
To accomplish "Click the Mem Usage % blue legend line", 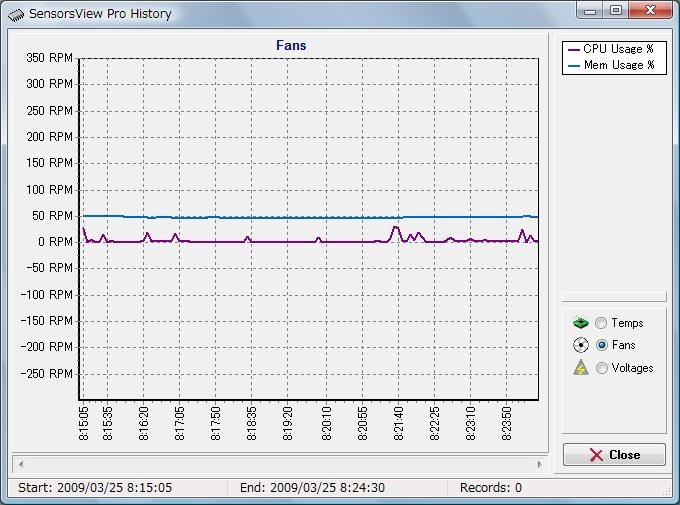I will (x=573, y=66).
